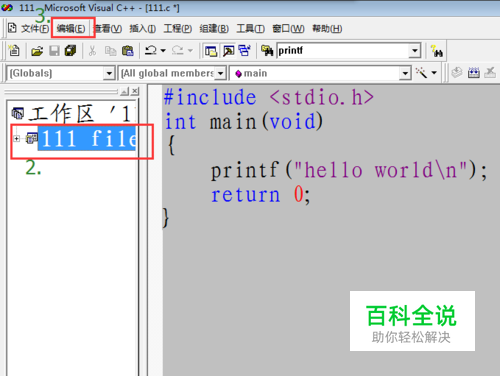Open the Undo history dropdown arrow
The image size is (500, 376).
coord(163,51)
